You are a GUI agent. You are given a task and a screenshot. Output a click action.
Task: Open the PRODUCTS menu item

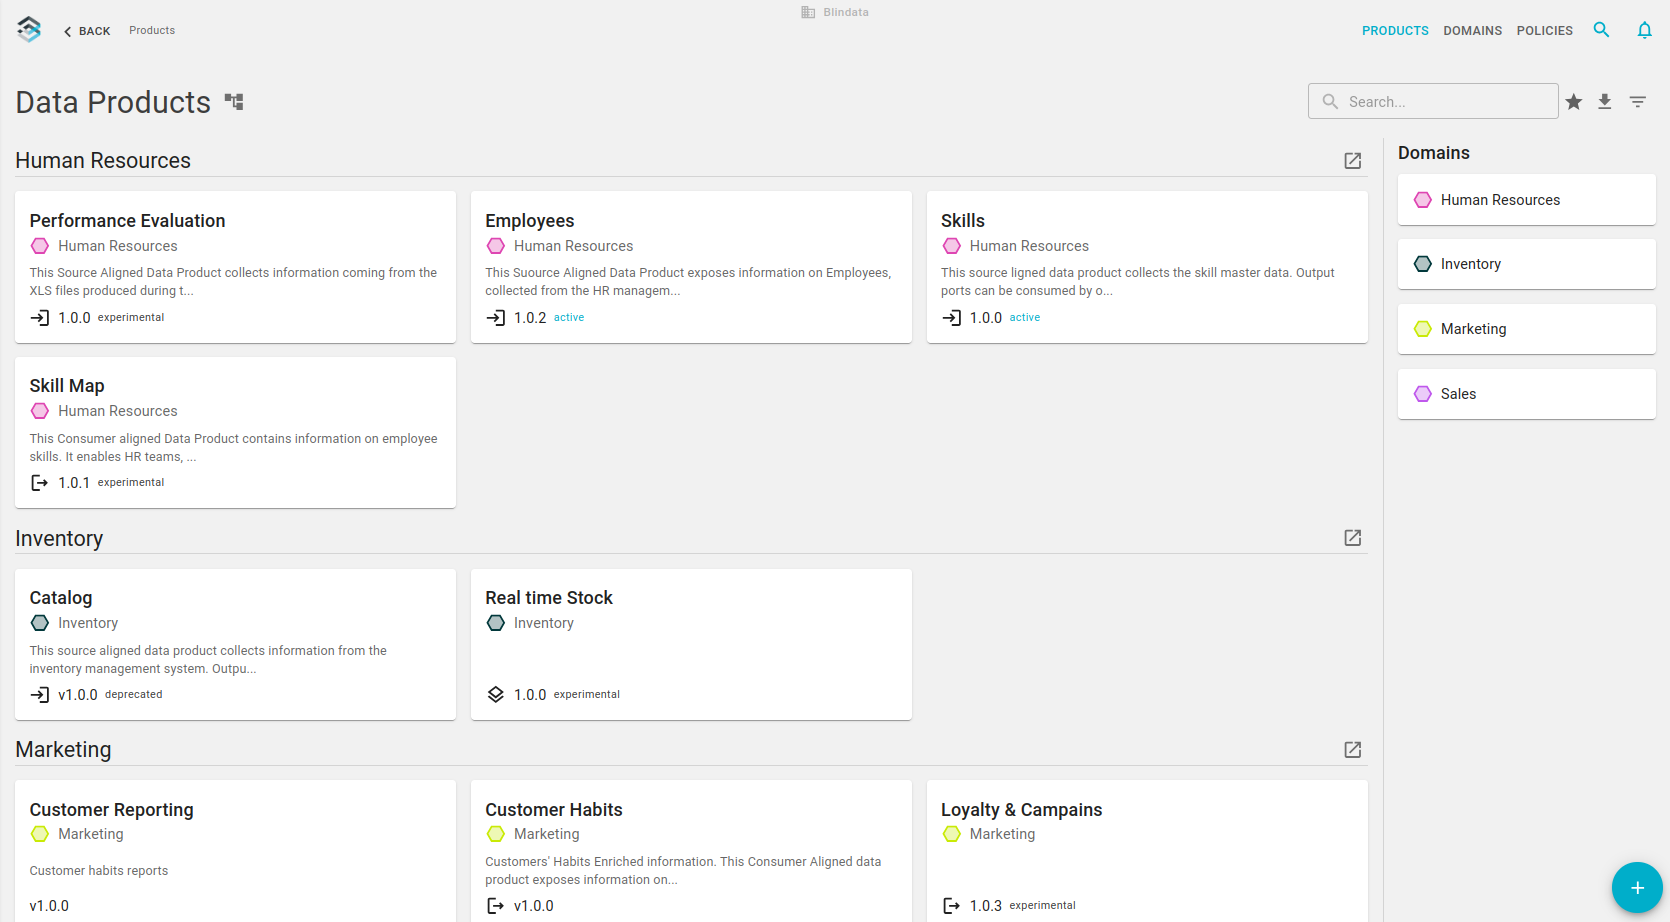pos(1395,31)
